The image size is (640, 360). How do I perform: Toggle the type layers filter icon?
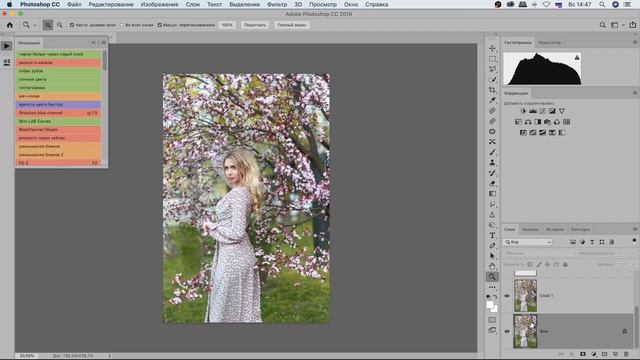pos(592,242)
